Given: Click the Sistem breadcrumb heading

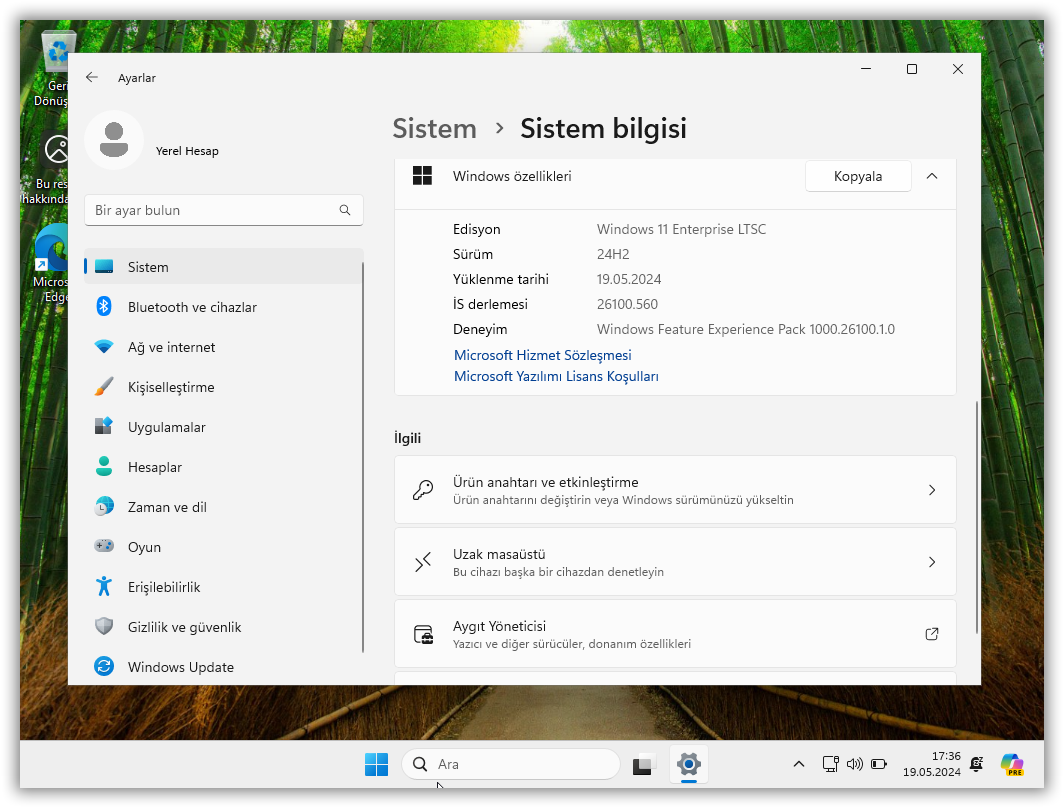Looking at the screenshot, I should pos(434,128).
